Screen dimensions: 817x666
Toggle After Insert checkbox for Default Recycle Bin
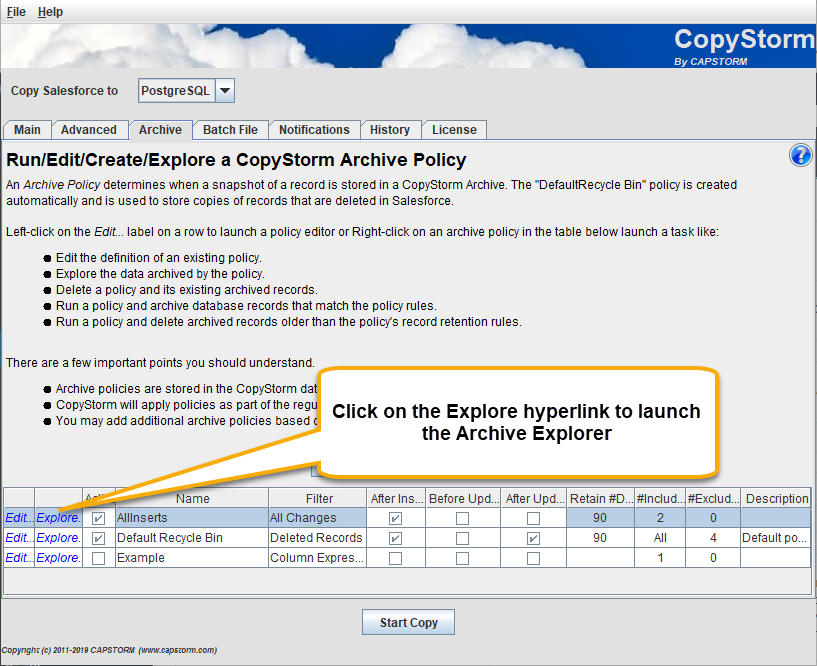click(x=395, y=538)
